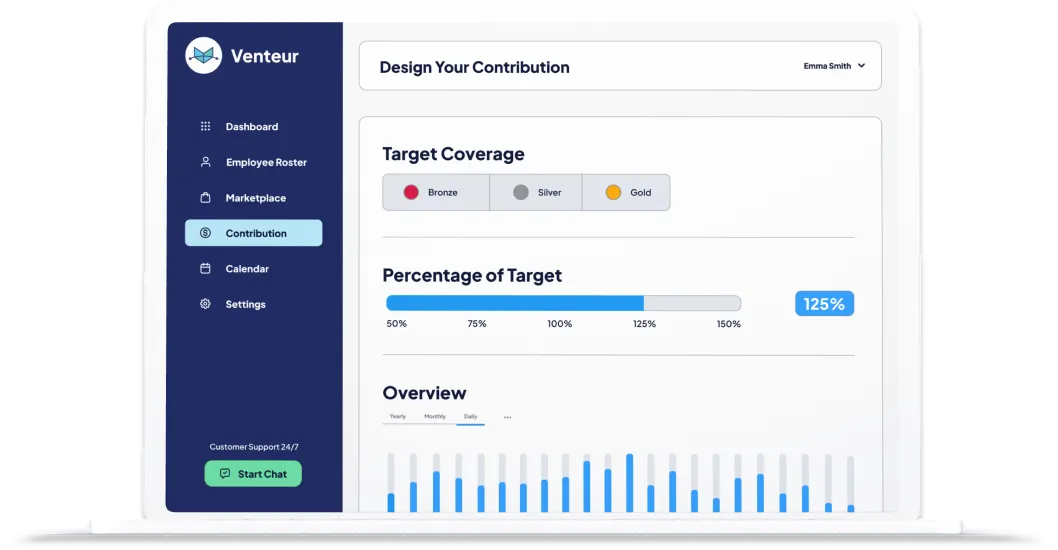Click the Percentage of Target slider bar
The width and height of the screenshot is (1058, 550).
(x=563, y=303)
